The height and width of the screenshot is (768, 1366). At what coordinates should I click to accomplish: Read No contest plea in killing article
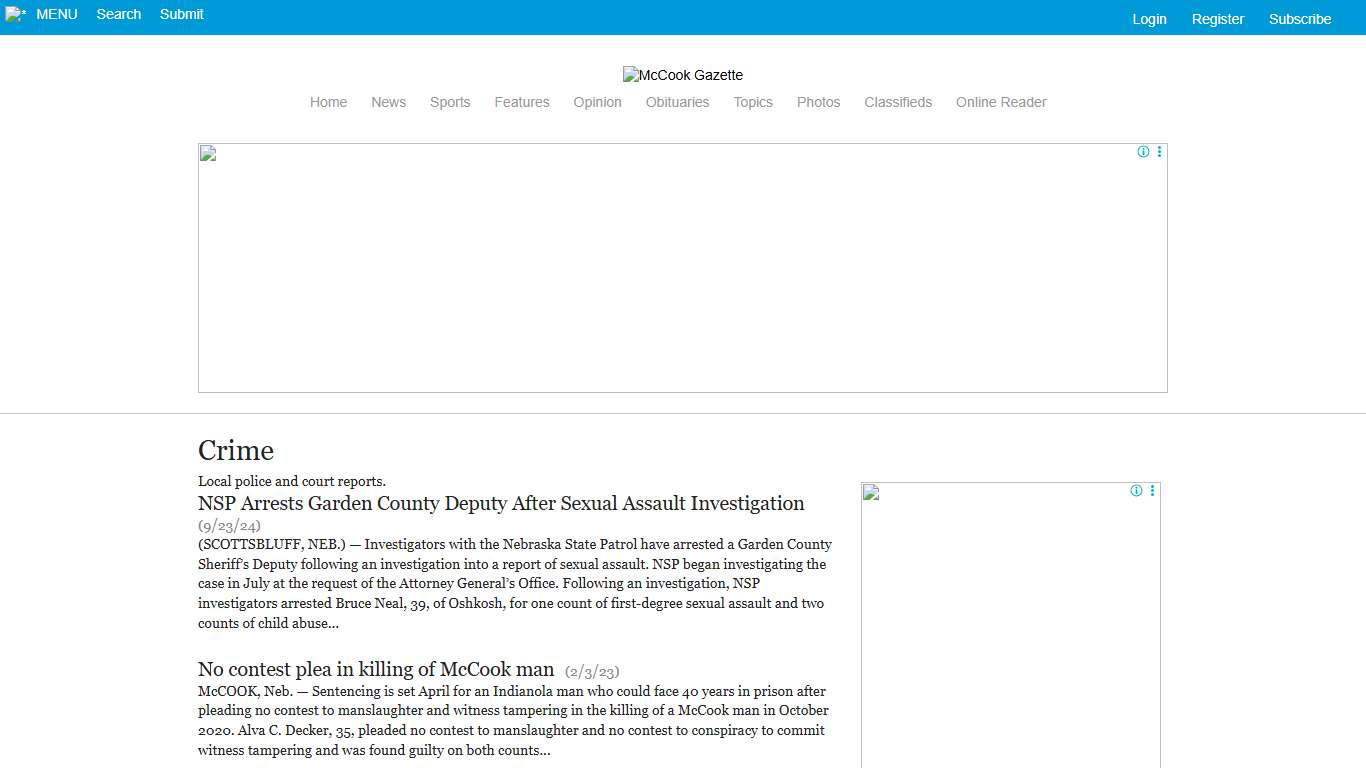pos(376,669)
